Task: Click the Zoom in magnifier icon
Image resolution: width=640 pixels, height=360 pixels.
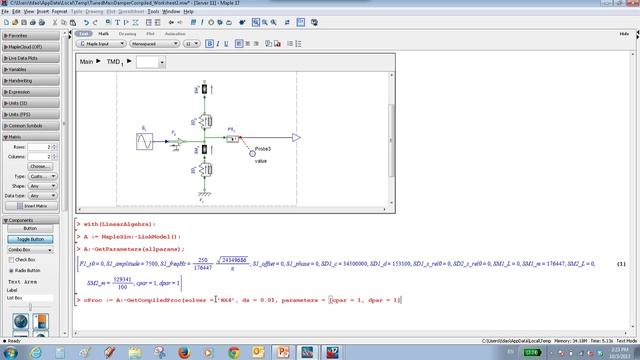Action: click(264, 22)
